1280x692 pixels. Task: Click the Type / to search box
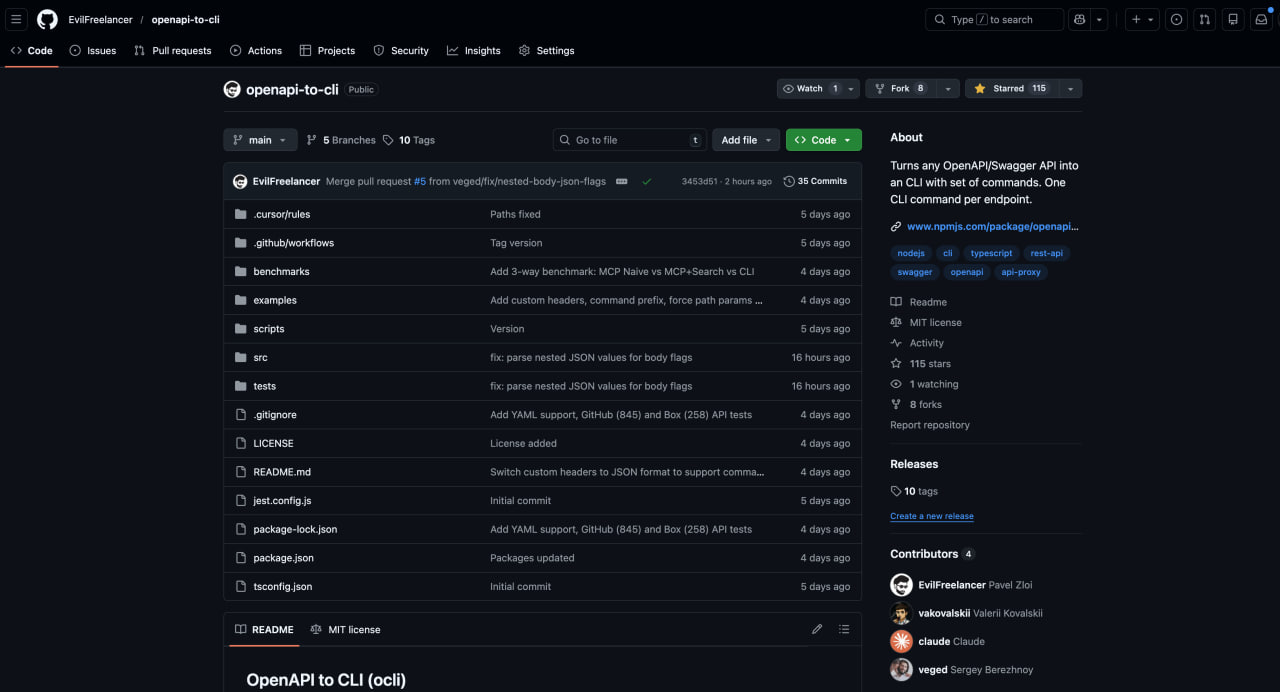(x=994, y=19)
